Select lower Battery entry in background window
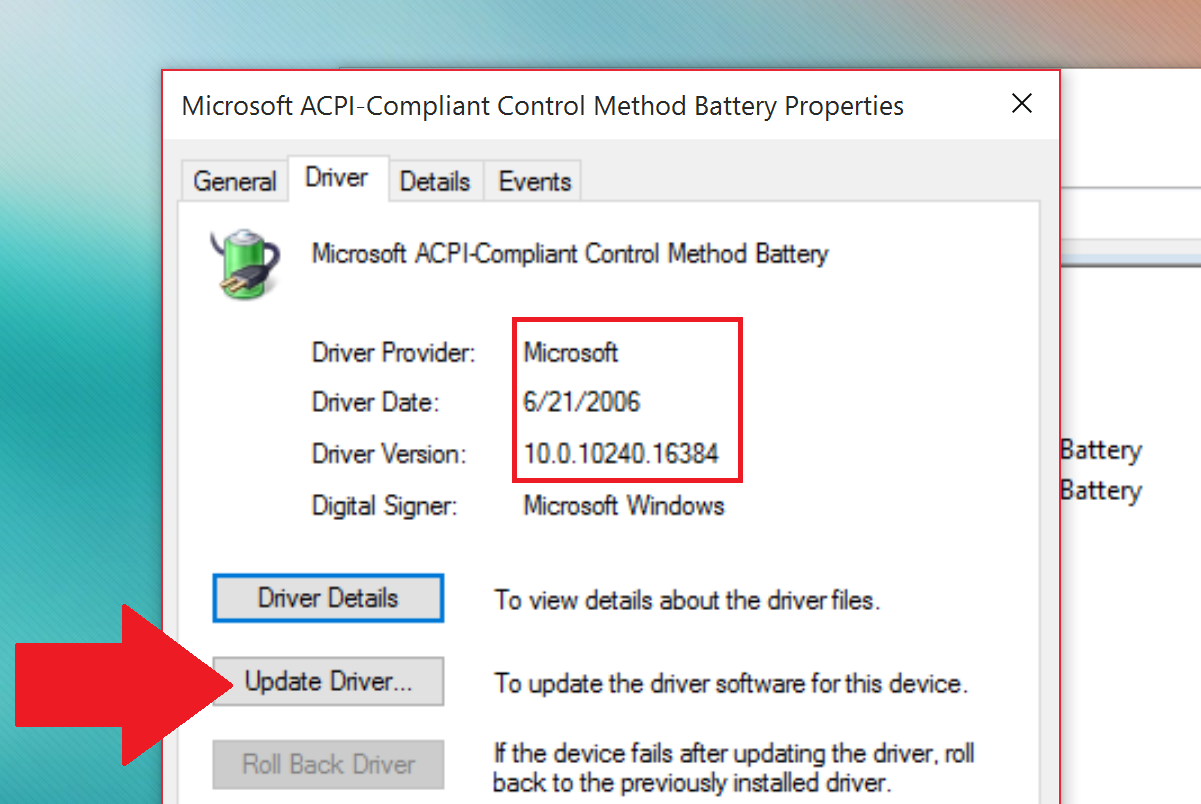 1100,491
